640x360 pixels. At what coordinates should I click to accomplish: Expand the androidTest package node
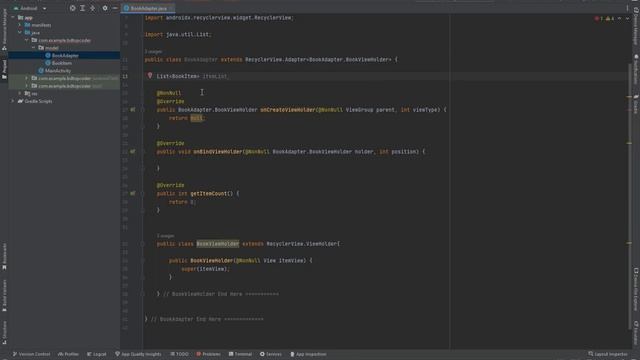tap(27, 78)
